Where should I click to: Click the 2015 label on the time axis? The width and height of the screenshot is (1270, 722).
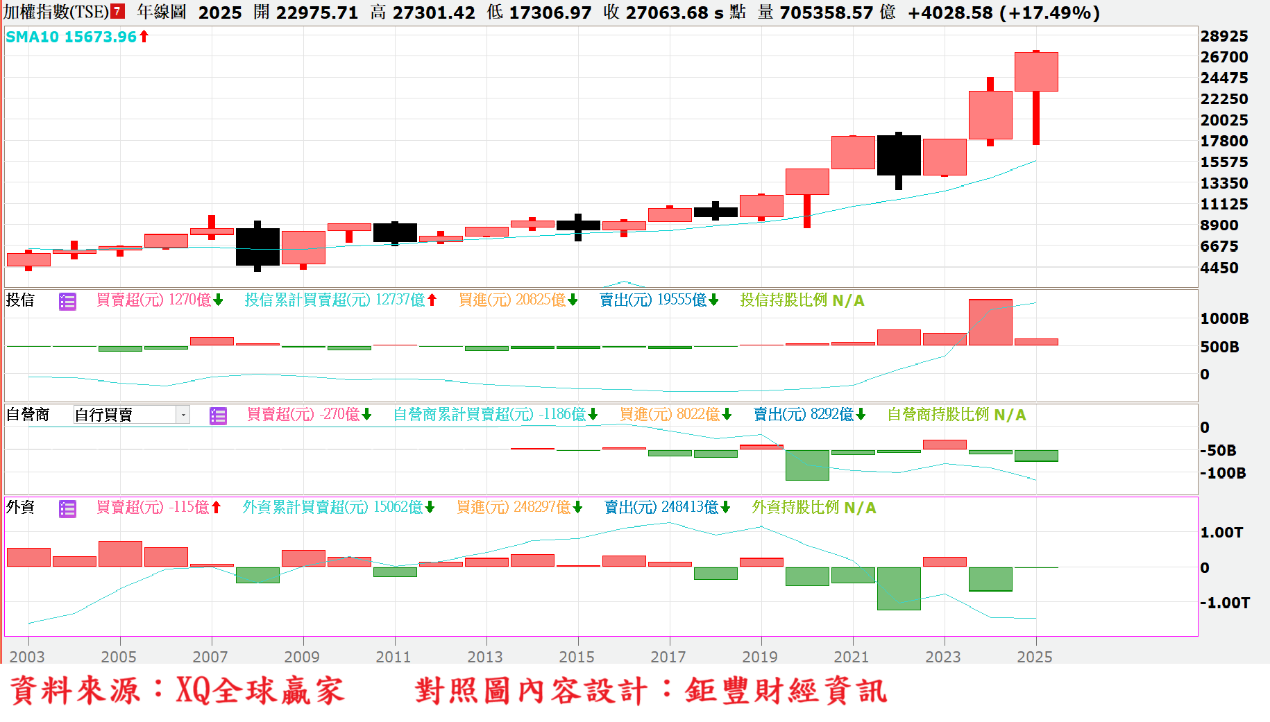[x=577, y=656]
